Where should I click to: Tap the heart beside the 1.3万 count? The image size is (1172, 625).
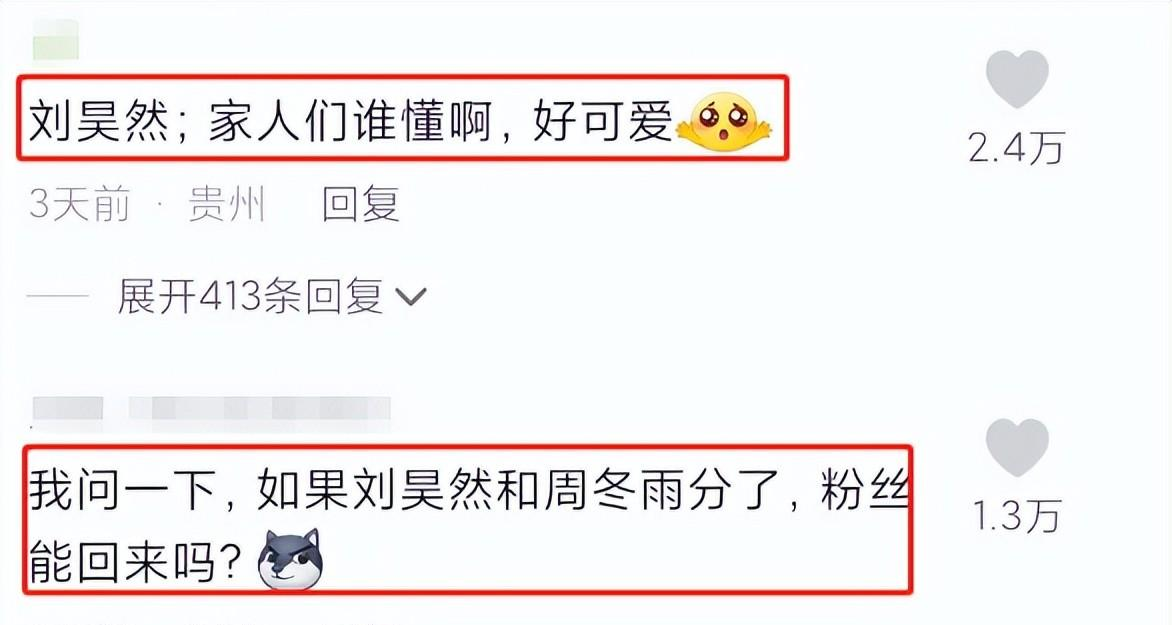tap(1017, 447)
